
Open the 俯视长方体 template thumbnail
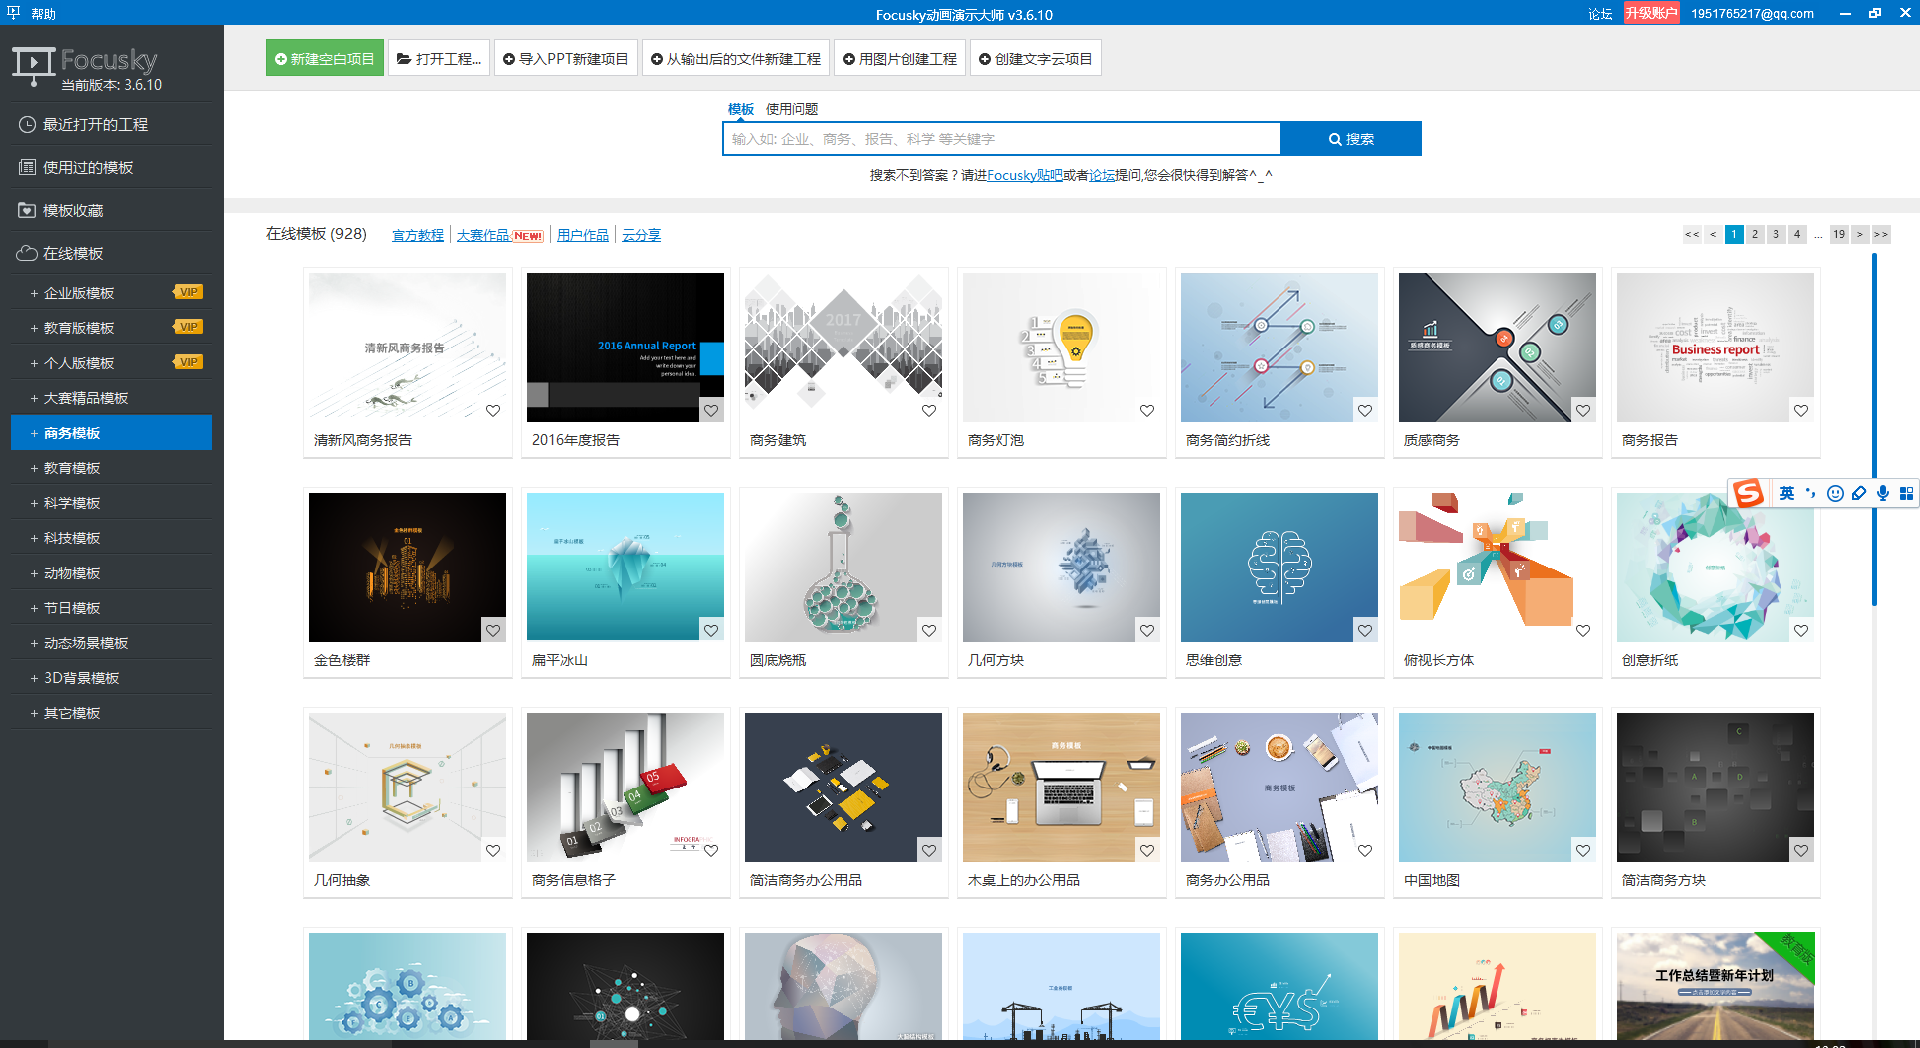pos(1497,567)
